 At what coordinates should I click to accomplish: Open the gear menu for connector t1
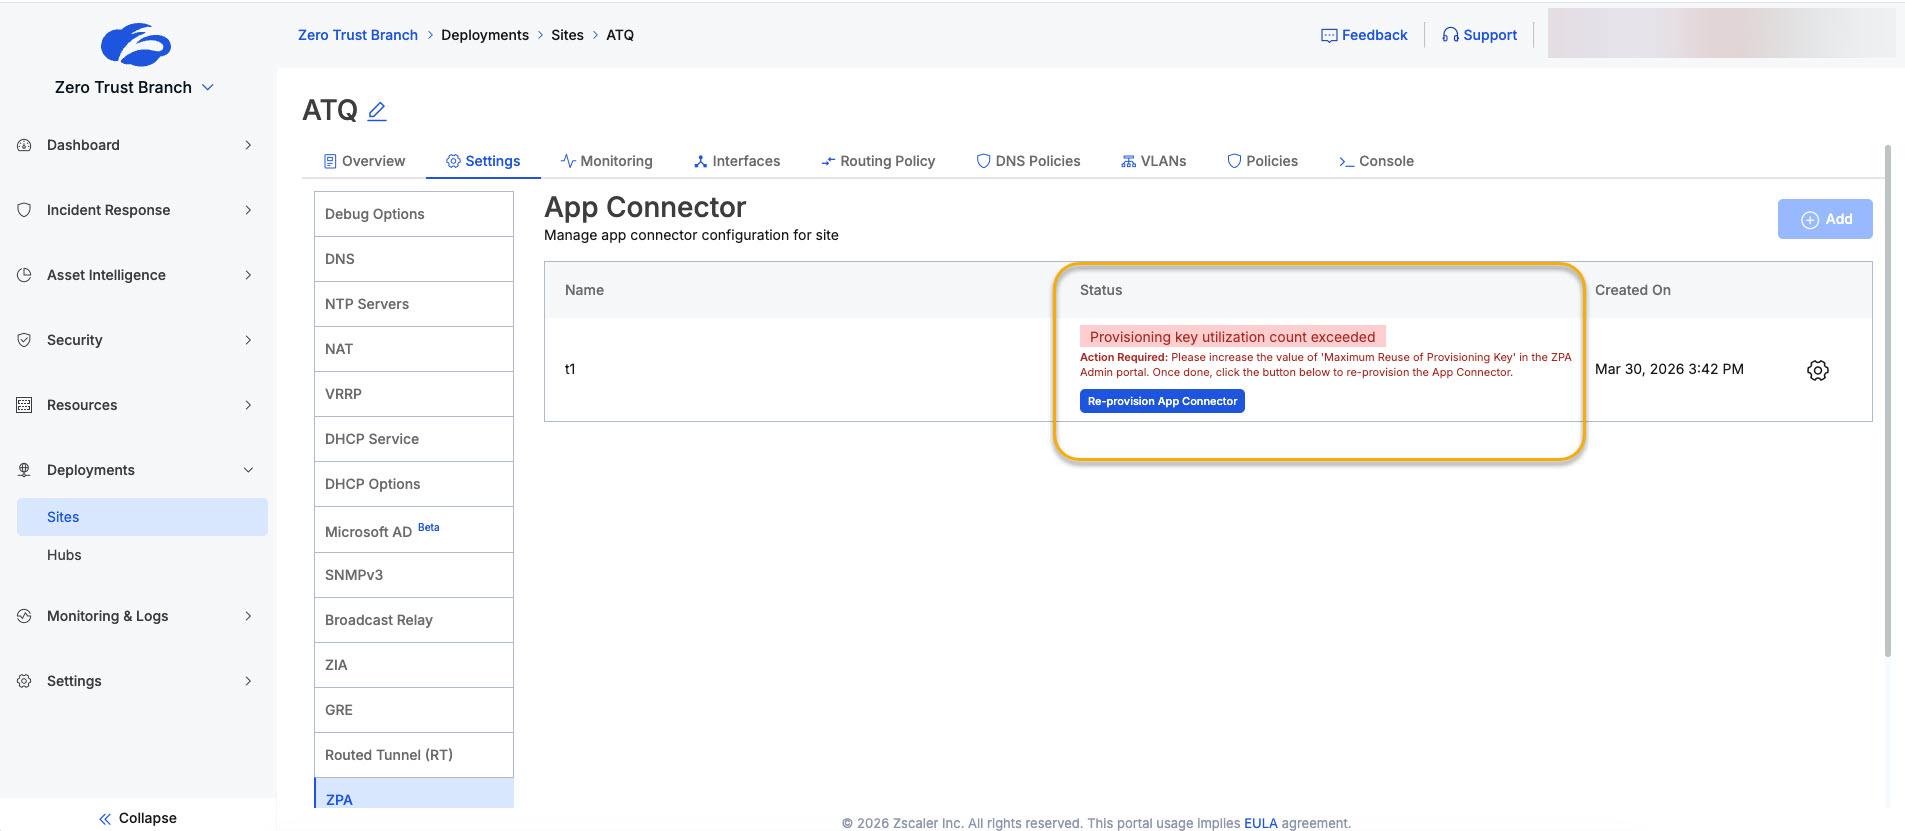[1818, 370]
